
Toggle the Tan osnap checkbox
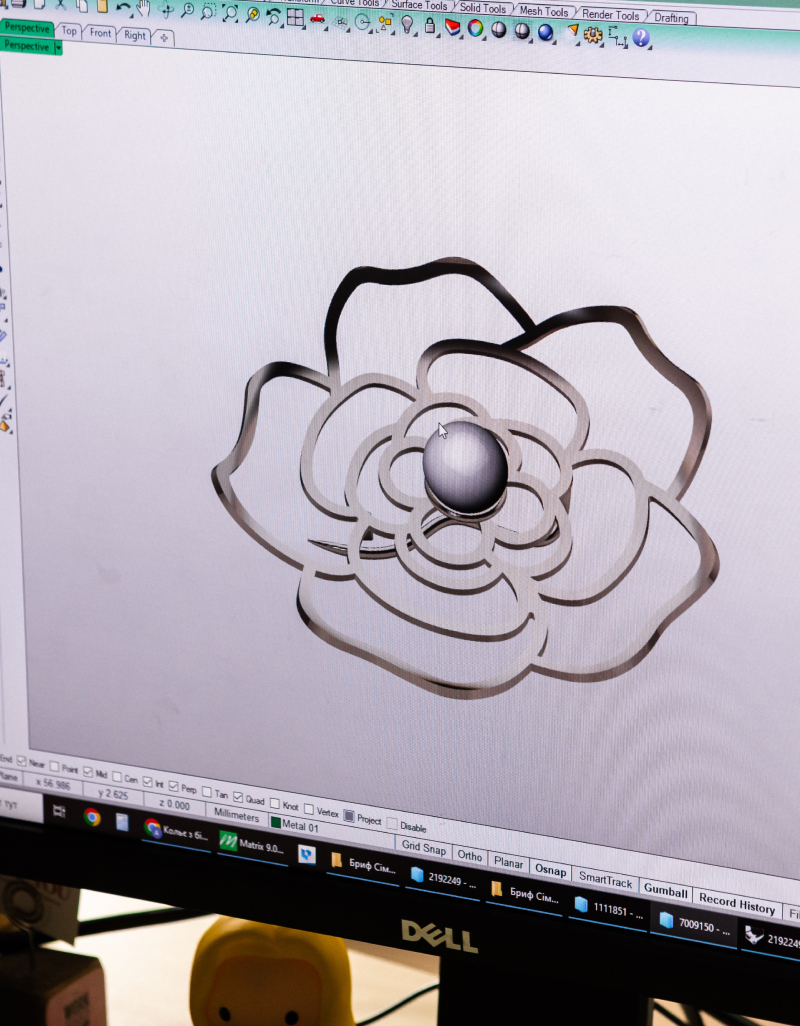click(x=207, y=792)
